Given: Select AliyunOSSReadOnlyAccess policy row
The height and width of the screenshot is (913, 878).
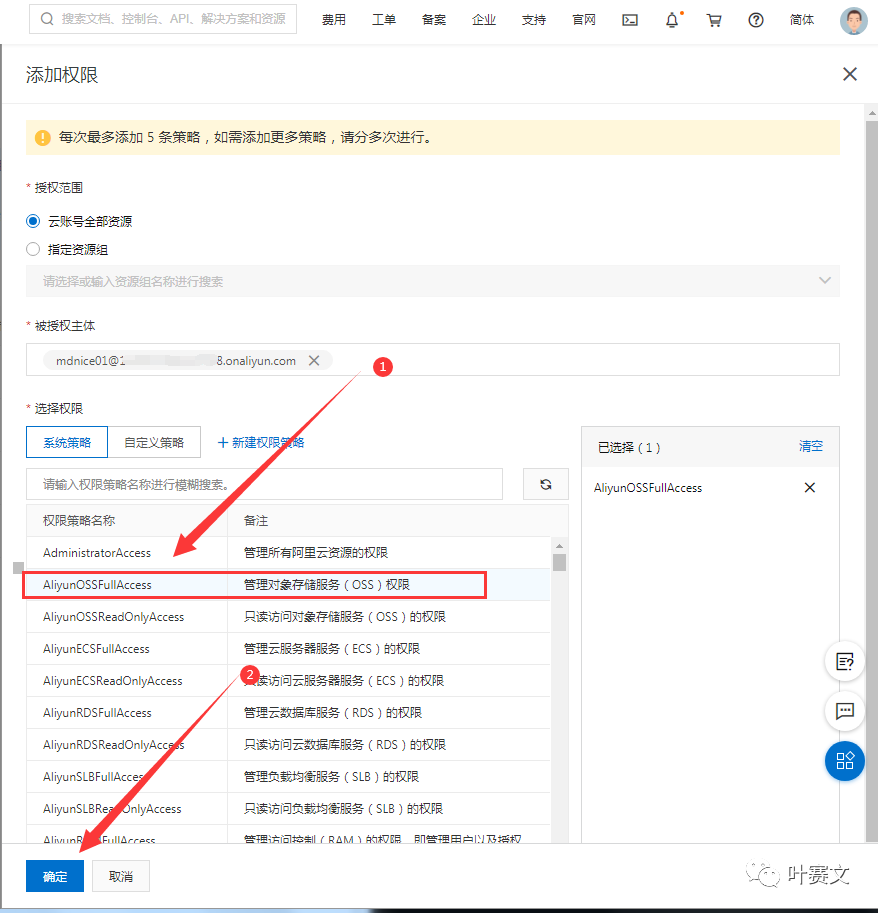Looking at the screenshot, I should [x=288, y=617].
